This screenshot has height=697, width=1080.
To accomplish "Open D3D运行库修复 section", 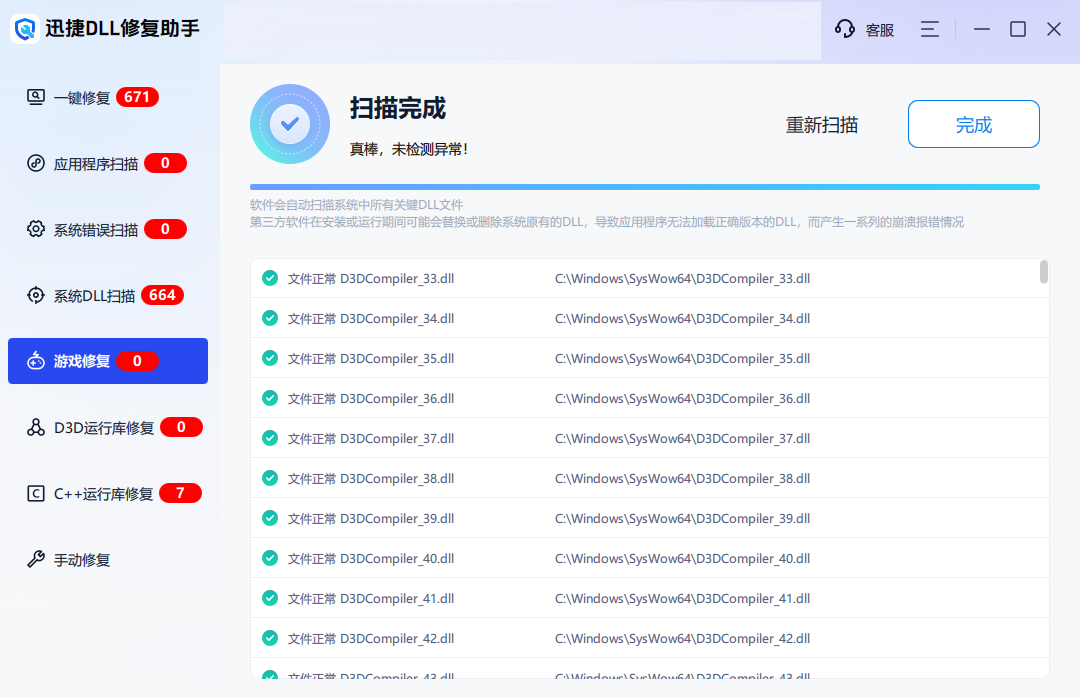I will pyautogui.click(x=108, y=427).
